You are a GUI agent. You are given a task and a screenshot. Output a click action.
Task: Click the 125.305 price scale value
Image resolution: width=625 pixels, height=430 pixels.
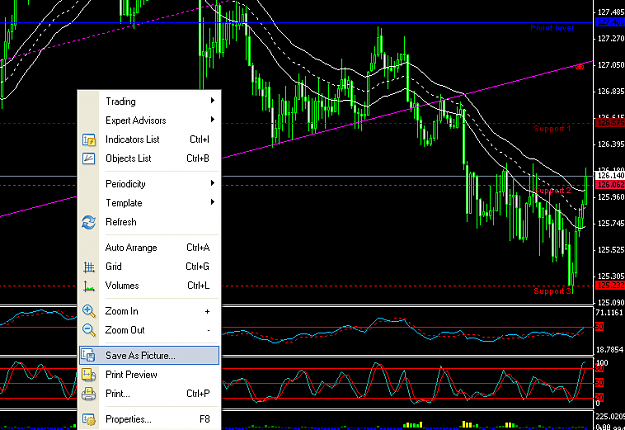coord(611,276)
